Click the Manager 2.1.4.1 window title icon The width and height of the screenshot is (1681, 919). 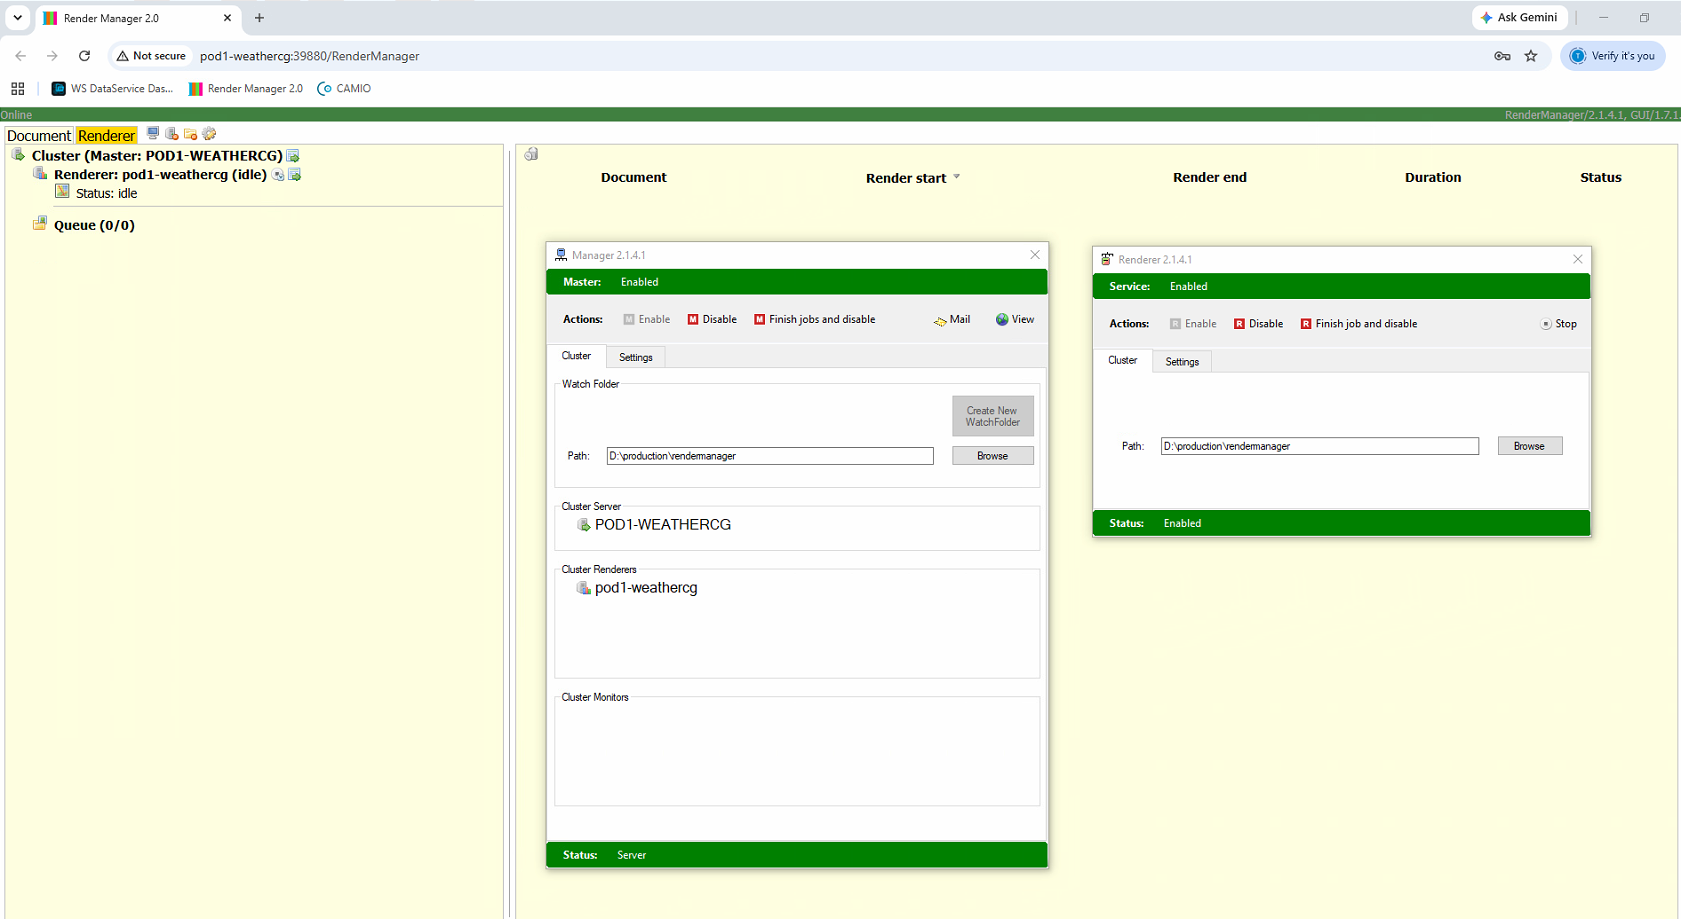[561, 255]
